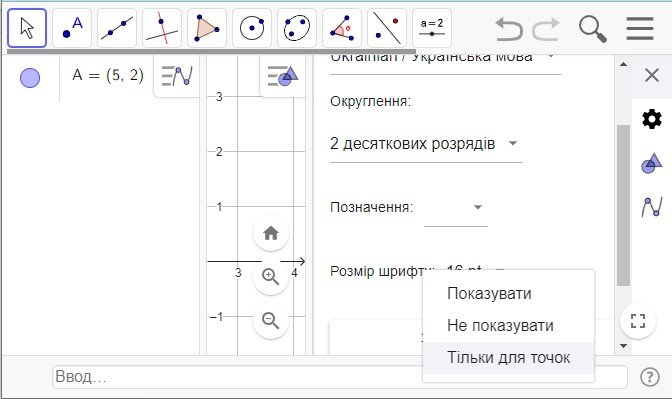Undo the last action

coord(509,29)
